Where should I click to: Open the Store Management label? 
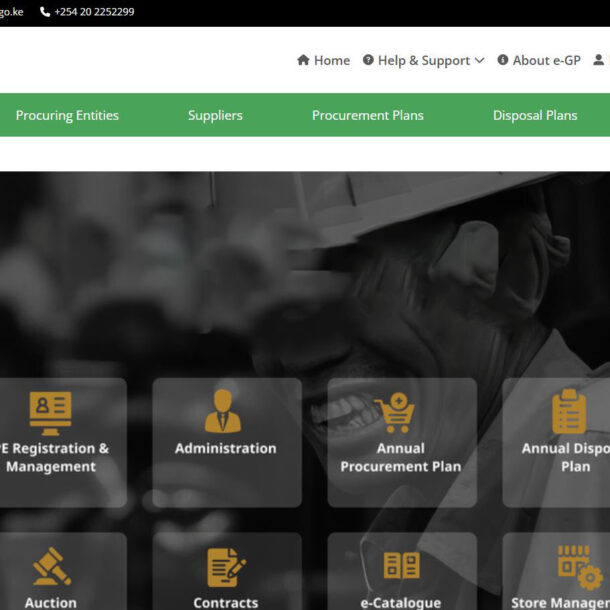[x=561, y=603]
